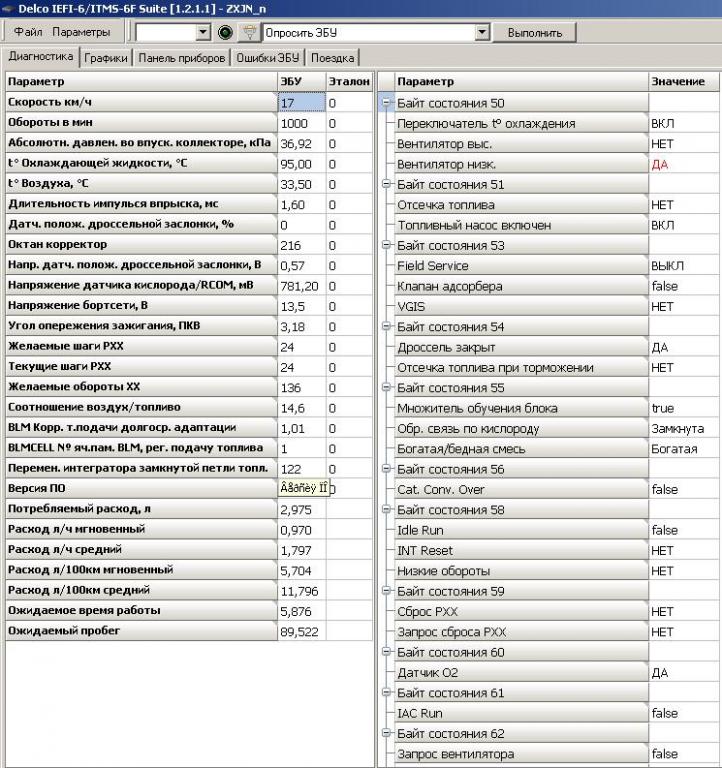Open the Опросить ЭБУ command dropdown
Viewport: 722px width, 768px height.
(482, 32)
